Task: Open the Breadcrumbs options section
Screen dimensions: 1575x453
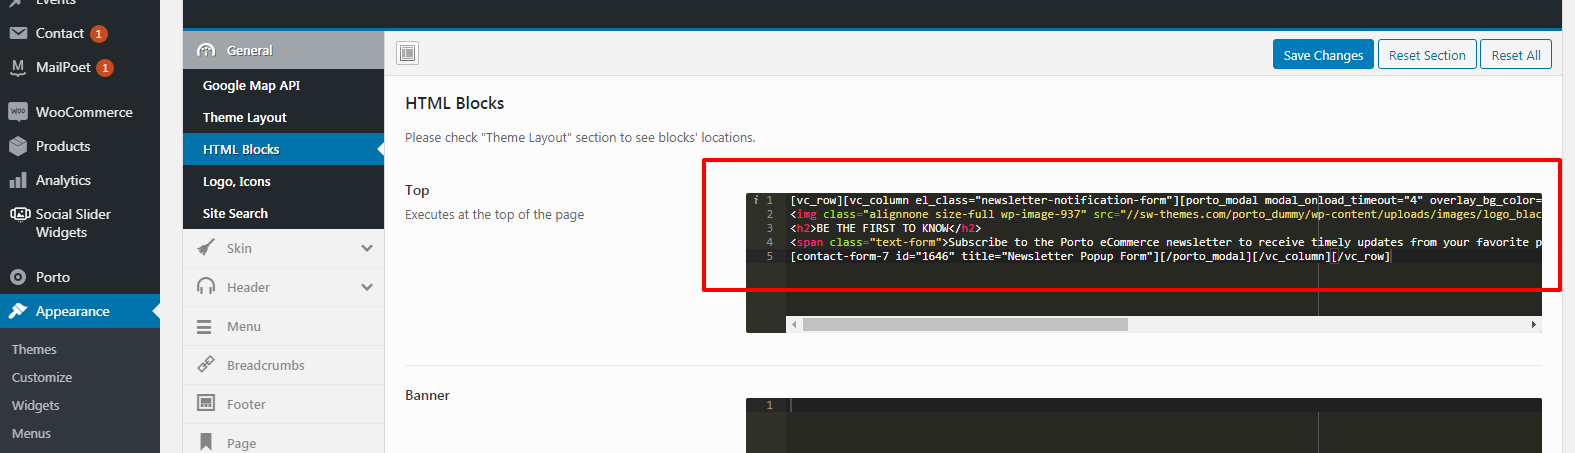Action: (x=283, y=365)
